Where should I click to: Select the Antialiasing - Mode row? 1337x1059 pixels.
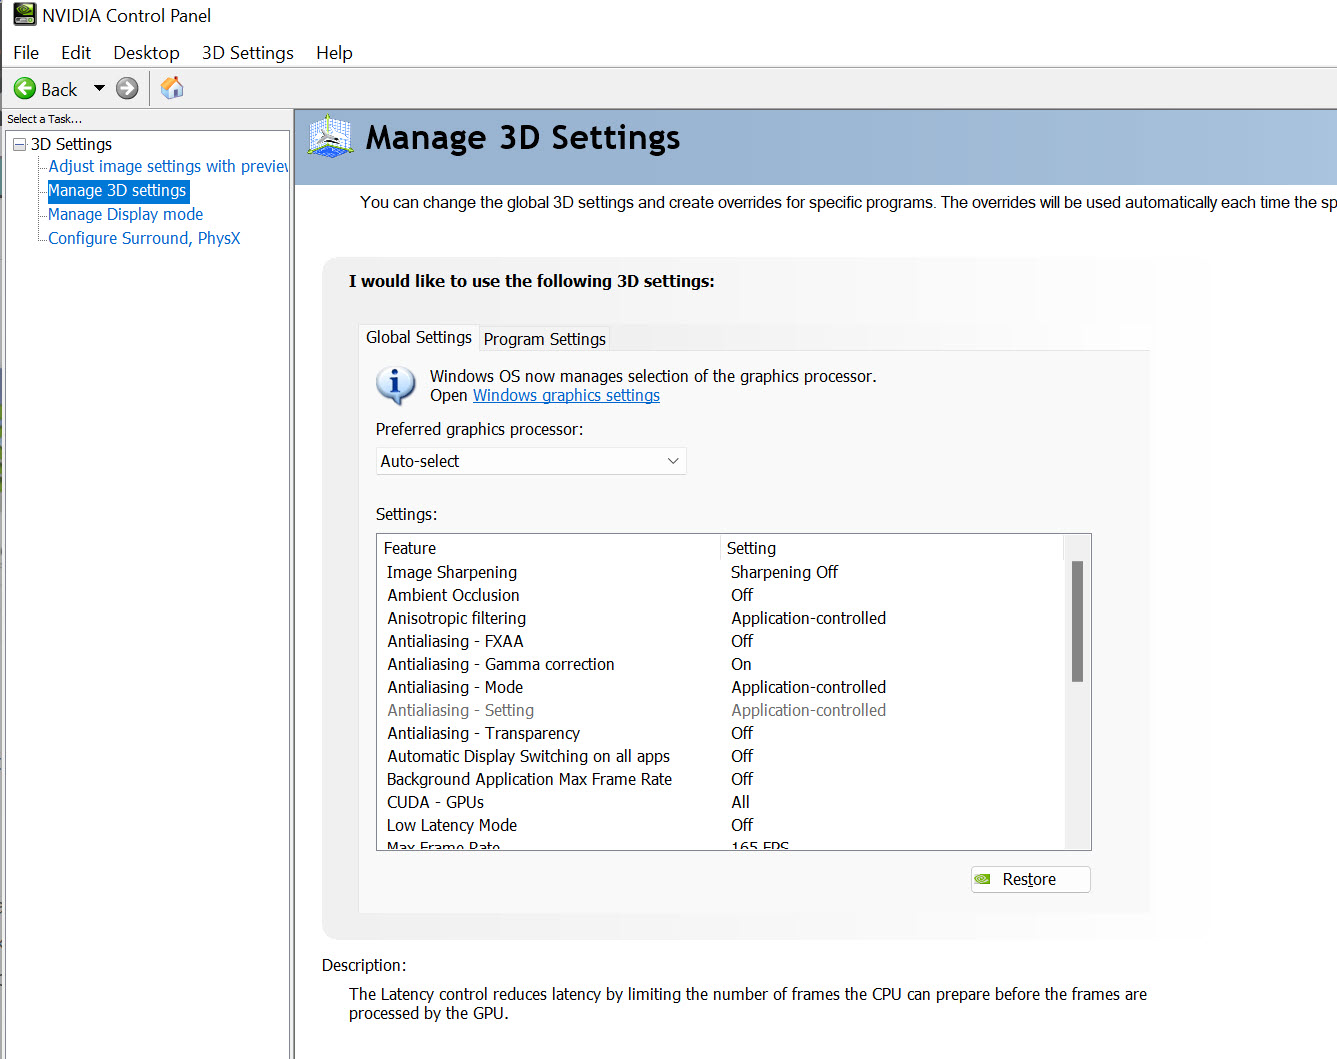tap(722, 687)
